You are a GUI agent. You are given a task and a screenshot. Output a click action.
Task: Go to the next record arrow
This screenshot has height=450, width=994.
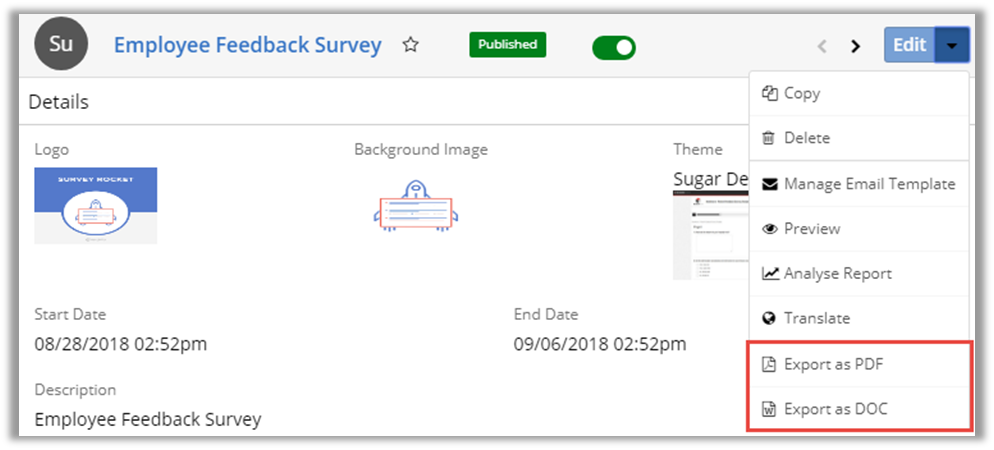point(855,46)
